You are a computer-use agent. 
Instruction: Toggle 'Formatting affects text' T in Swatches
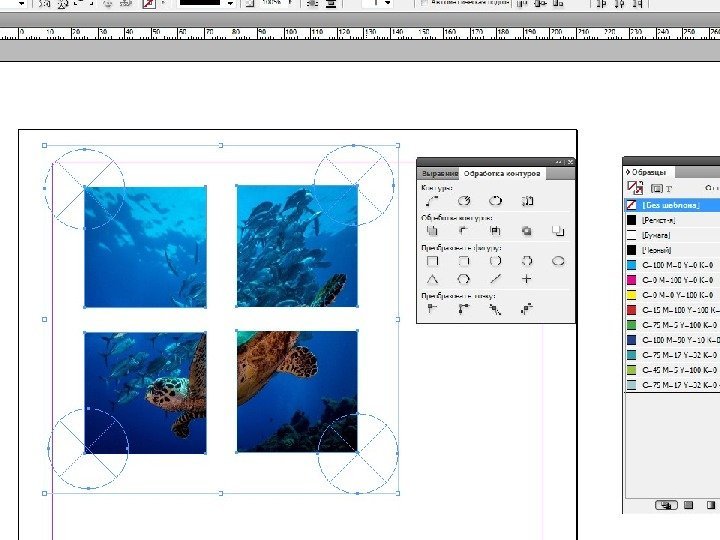coord(669,189)
